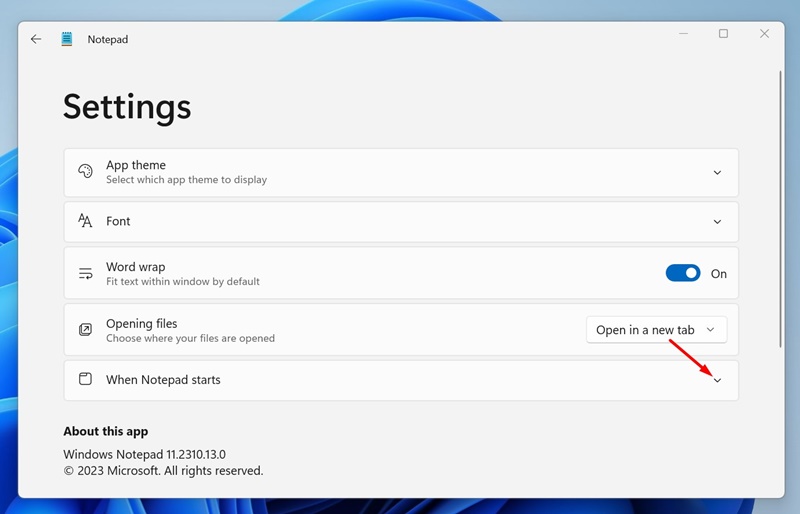
Task: Click the 'Font' row label
Action: 118,221
